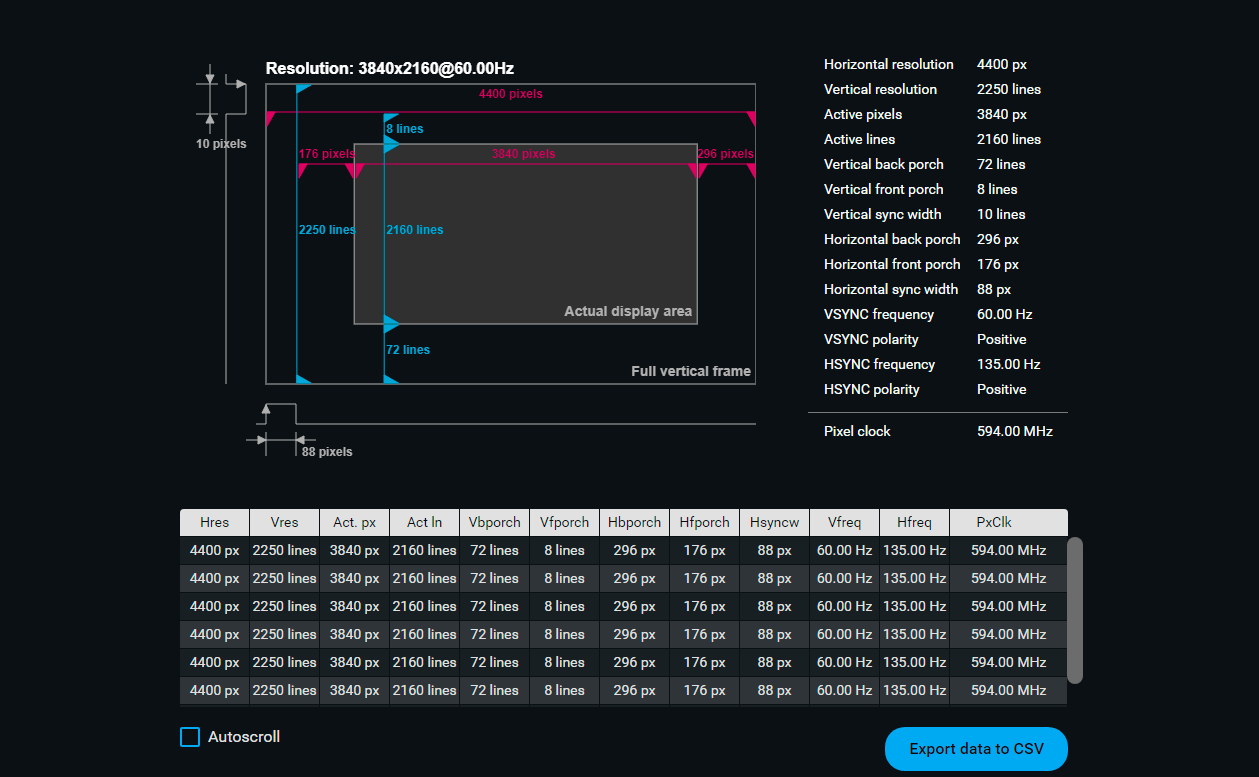The height and width of the screenshot is (777, 1259).
Task: Select the Vres column header
Action: coord(284,522)
